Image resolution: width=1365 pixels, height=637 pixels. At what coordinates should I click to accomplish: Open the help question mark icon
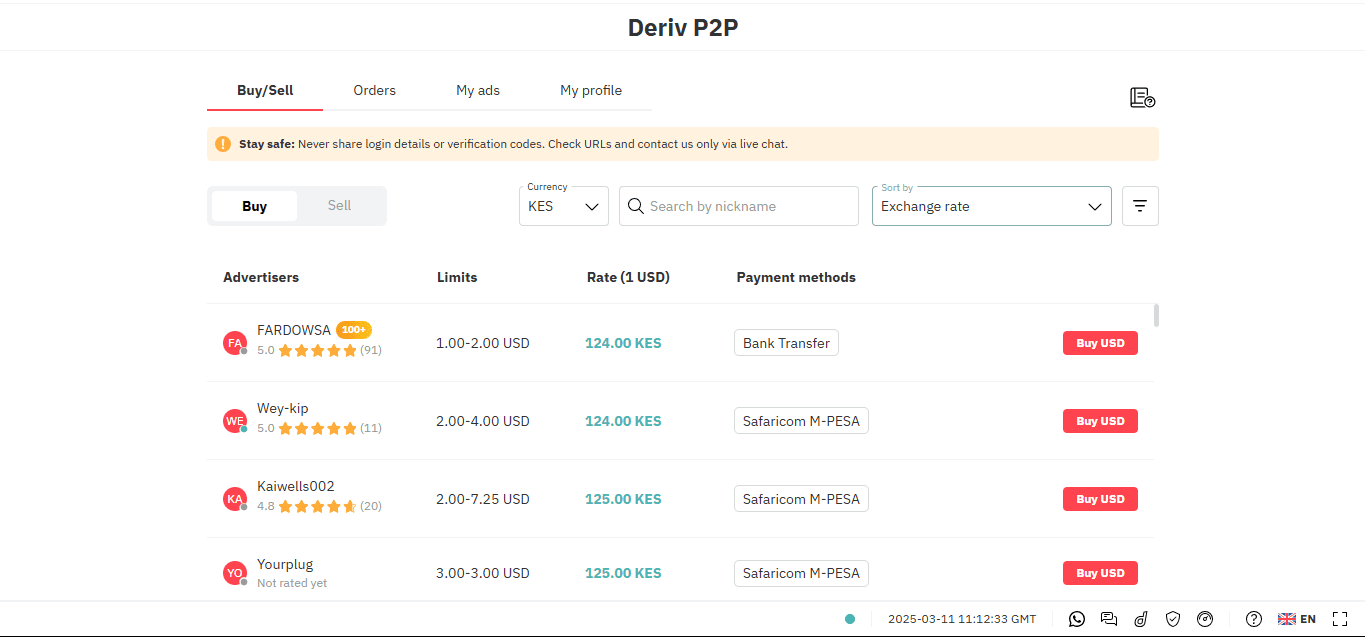tap(1253, 619)
